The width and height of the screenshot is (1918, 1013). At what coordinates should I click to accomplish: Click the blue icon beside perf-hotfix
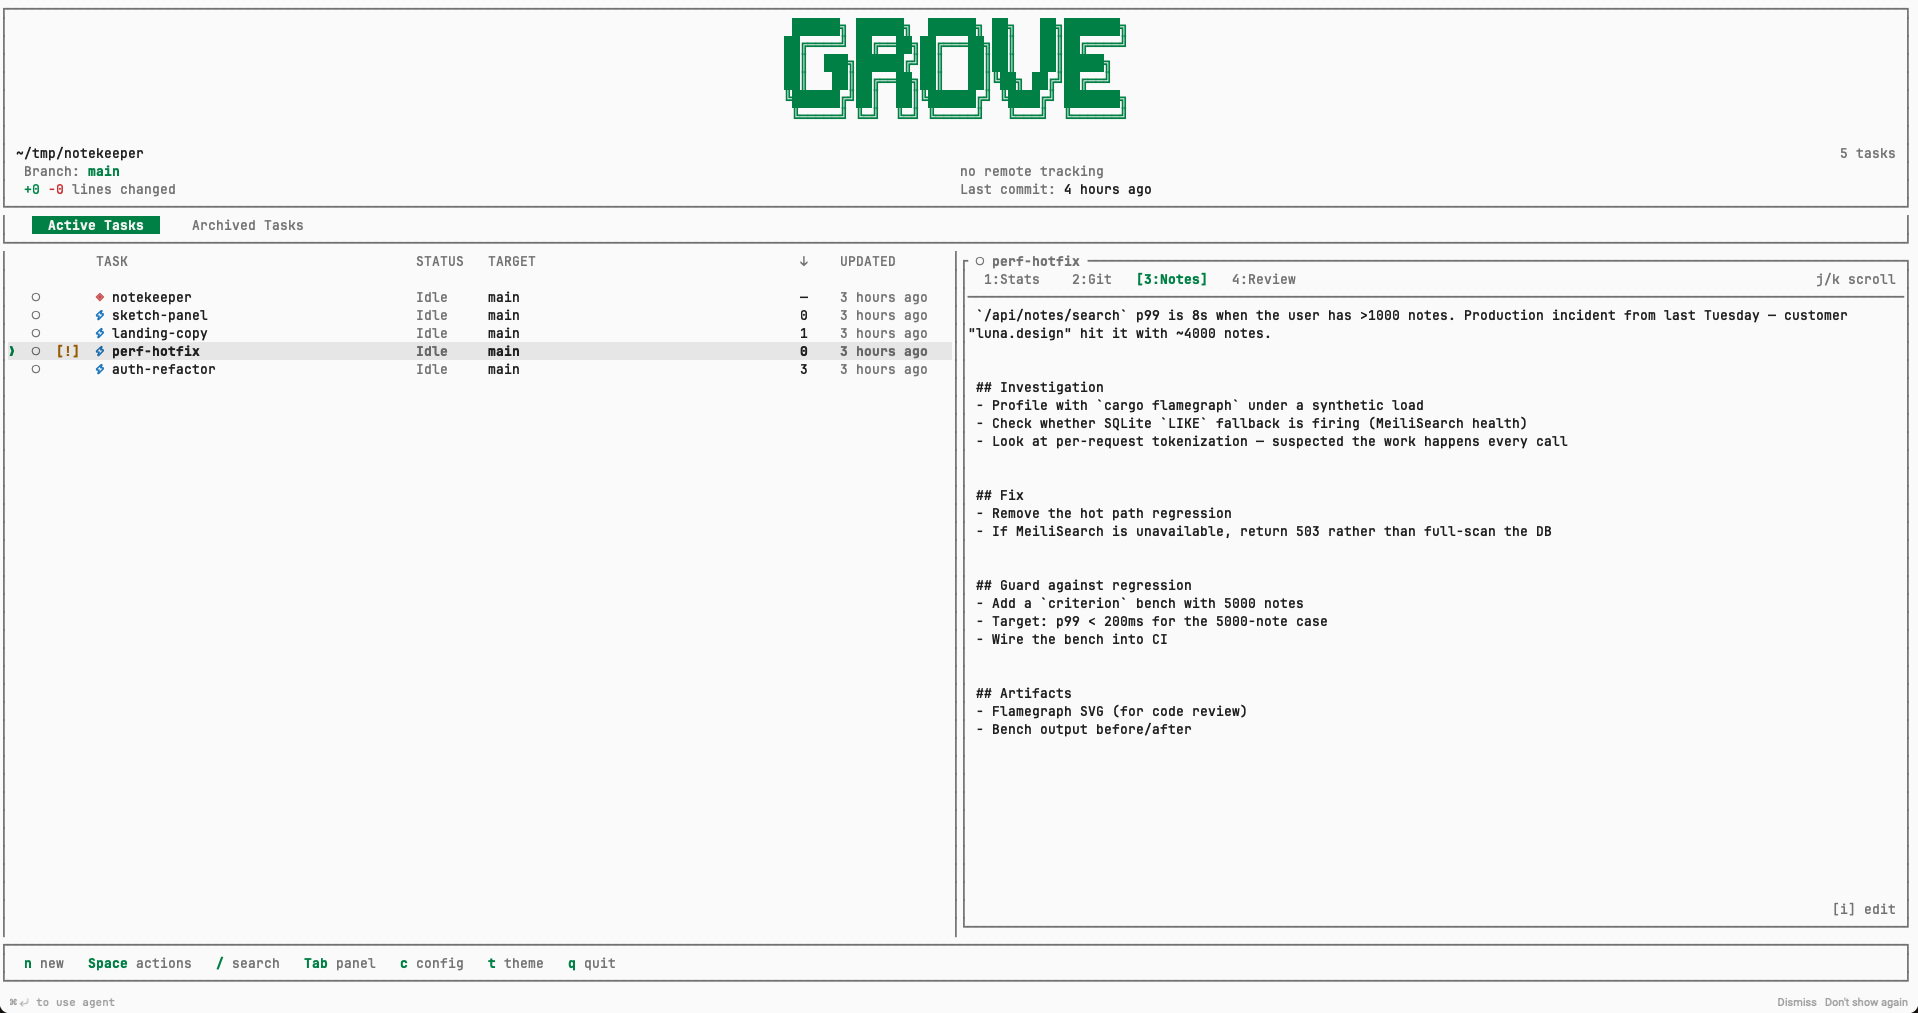pos(100,351)
